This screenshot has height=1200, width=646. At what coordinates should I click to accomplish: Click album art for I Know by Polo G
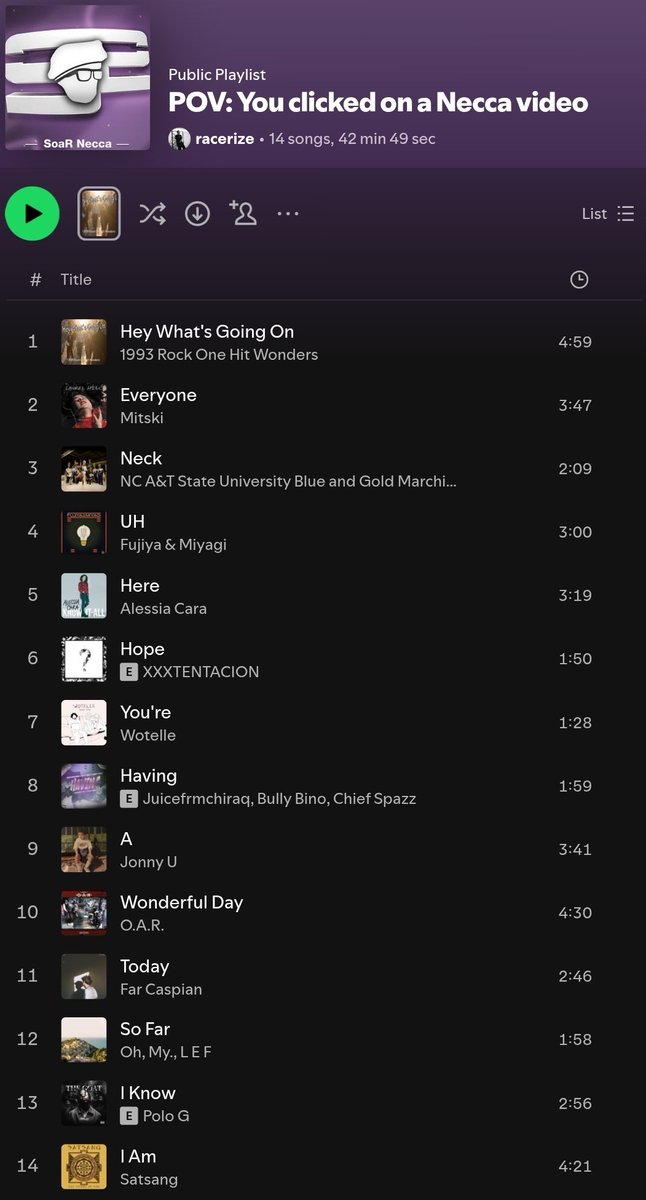[x=84, y=1103]
